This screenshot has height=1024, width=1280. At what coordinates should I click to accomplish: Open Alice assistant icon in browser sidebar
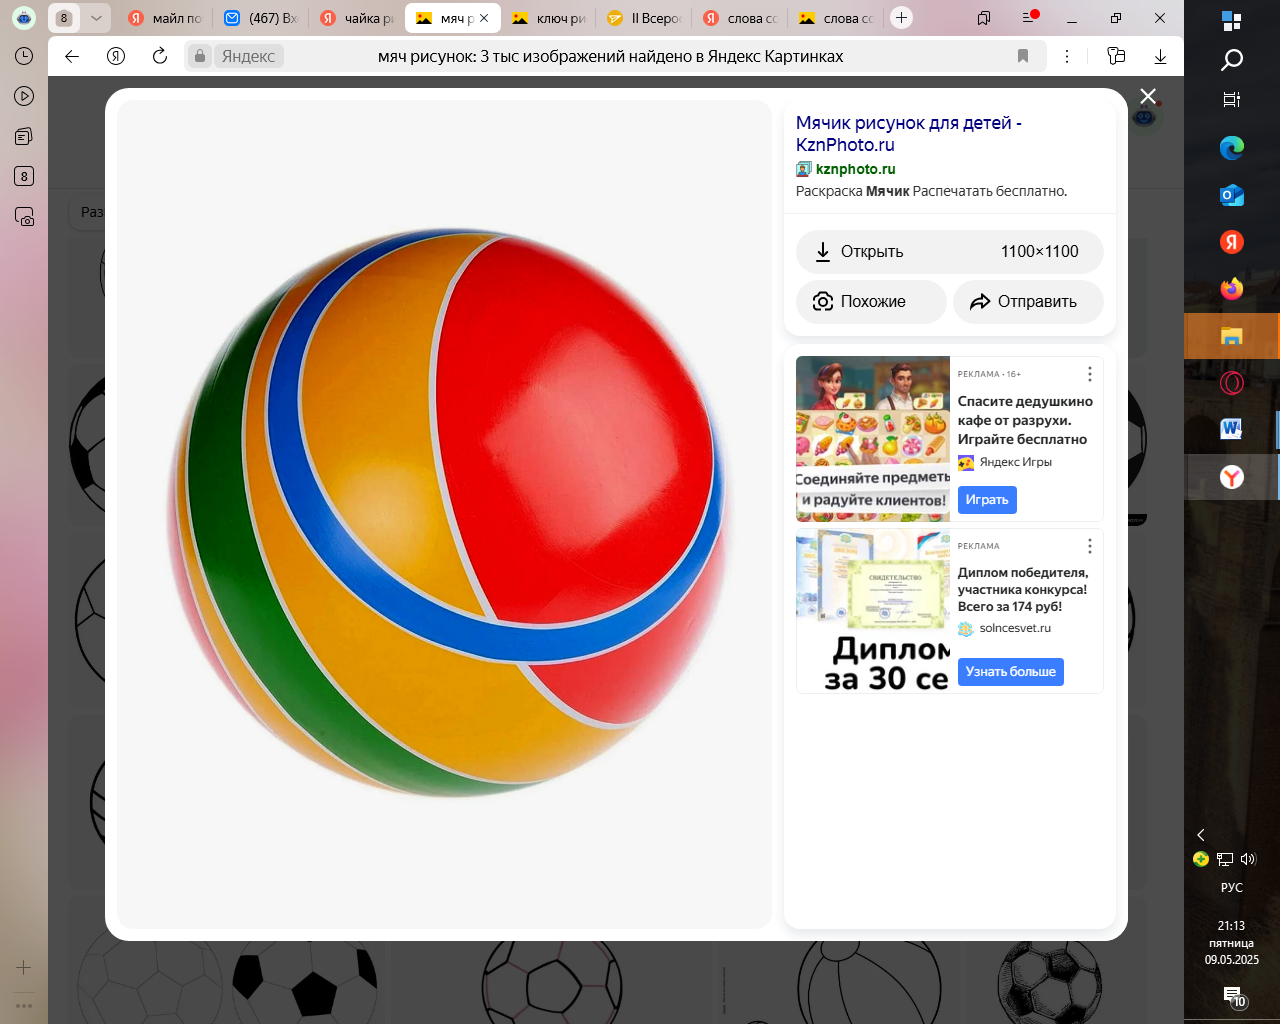coord(24,17)
